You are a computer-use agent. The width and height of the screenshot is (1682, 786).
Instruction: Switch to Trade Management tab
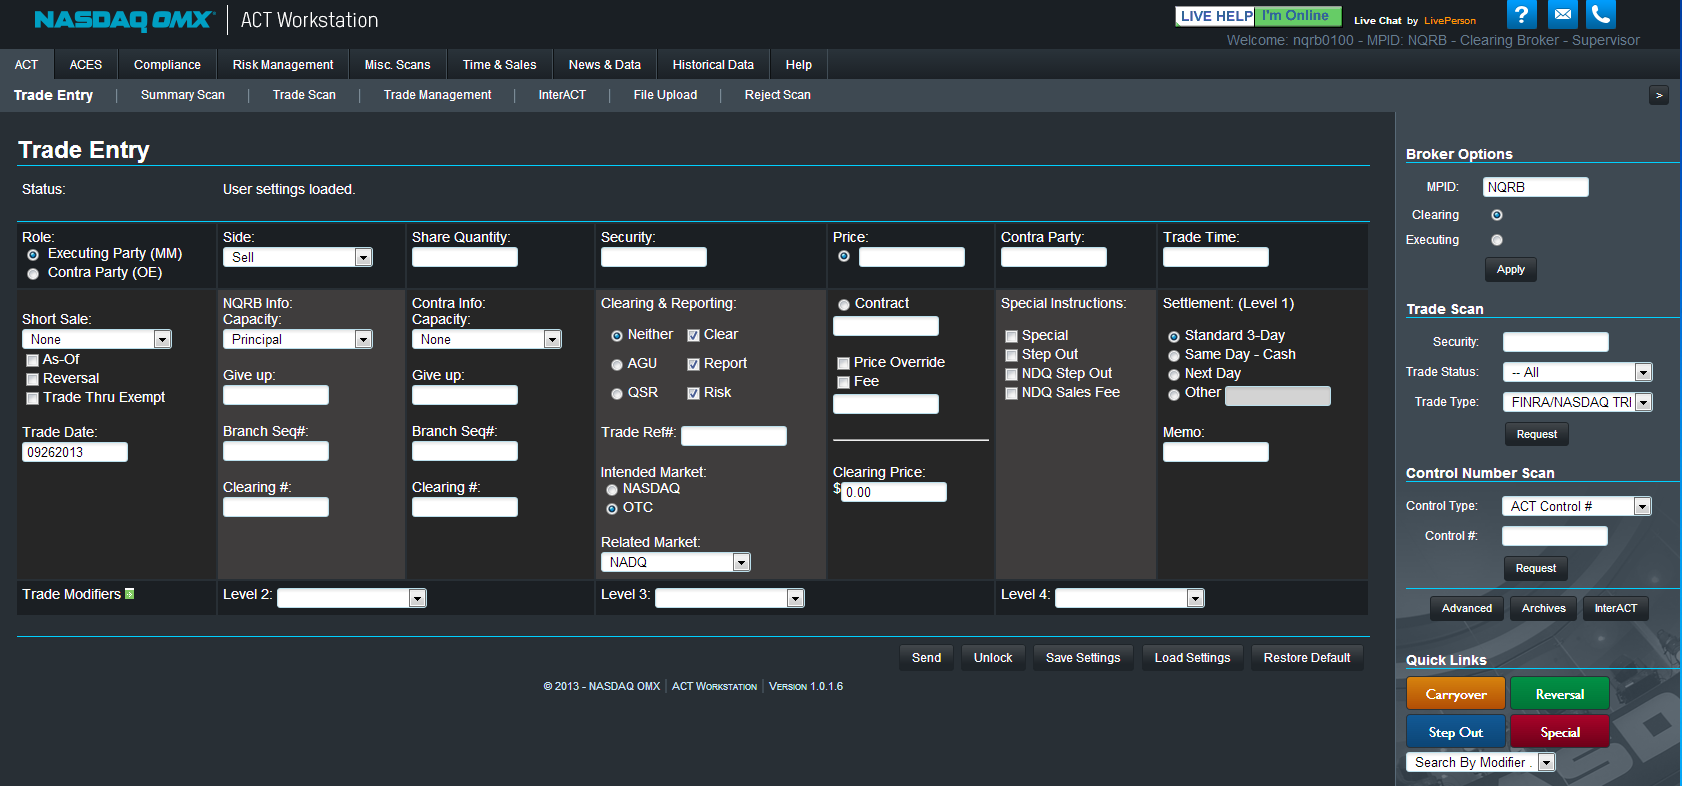click(x=438, y=95)
